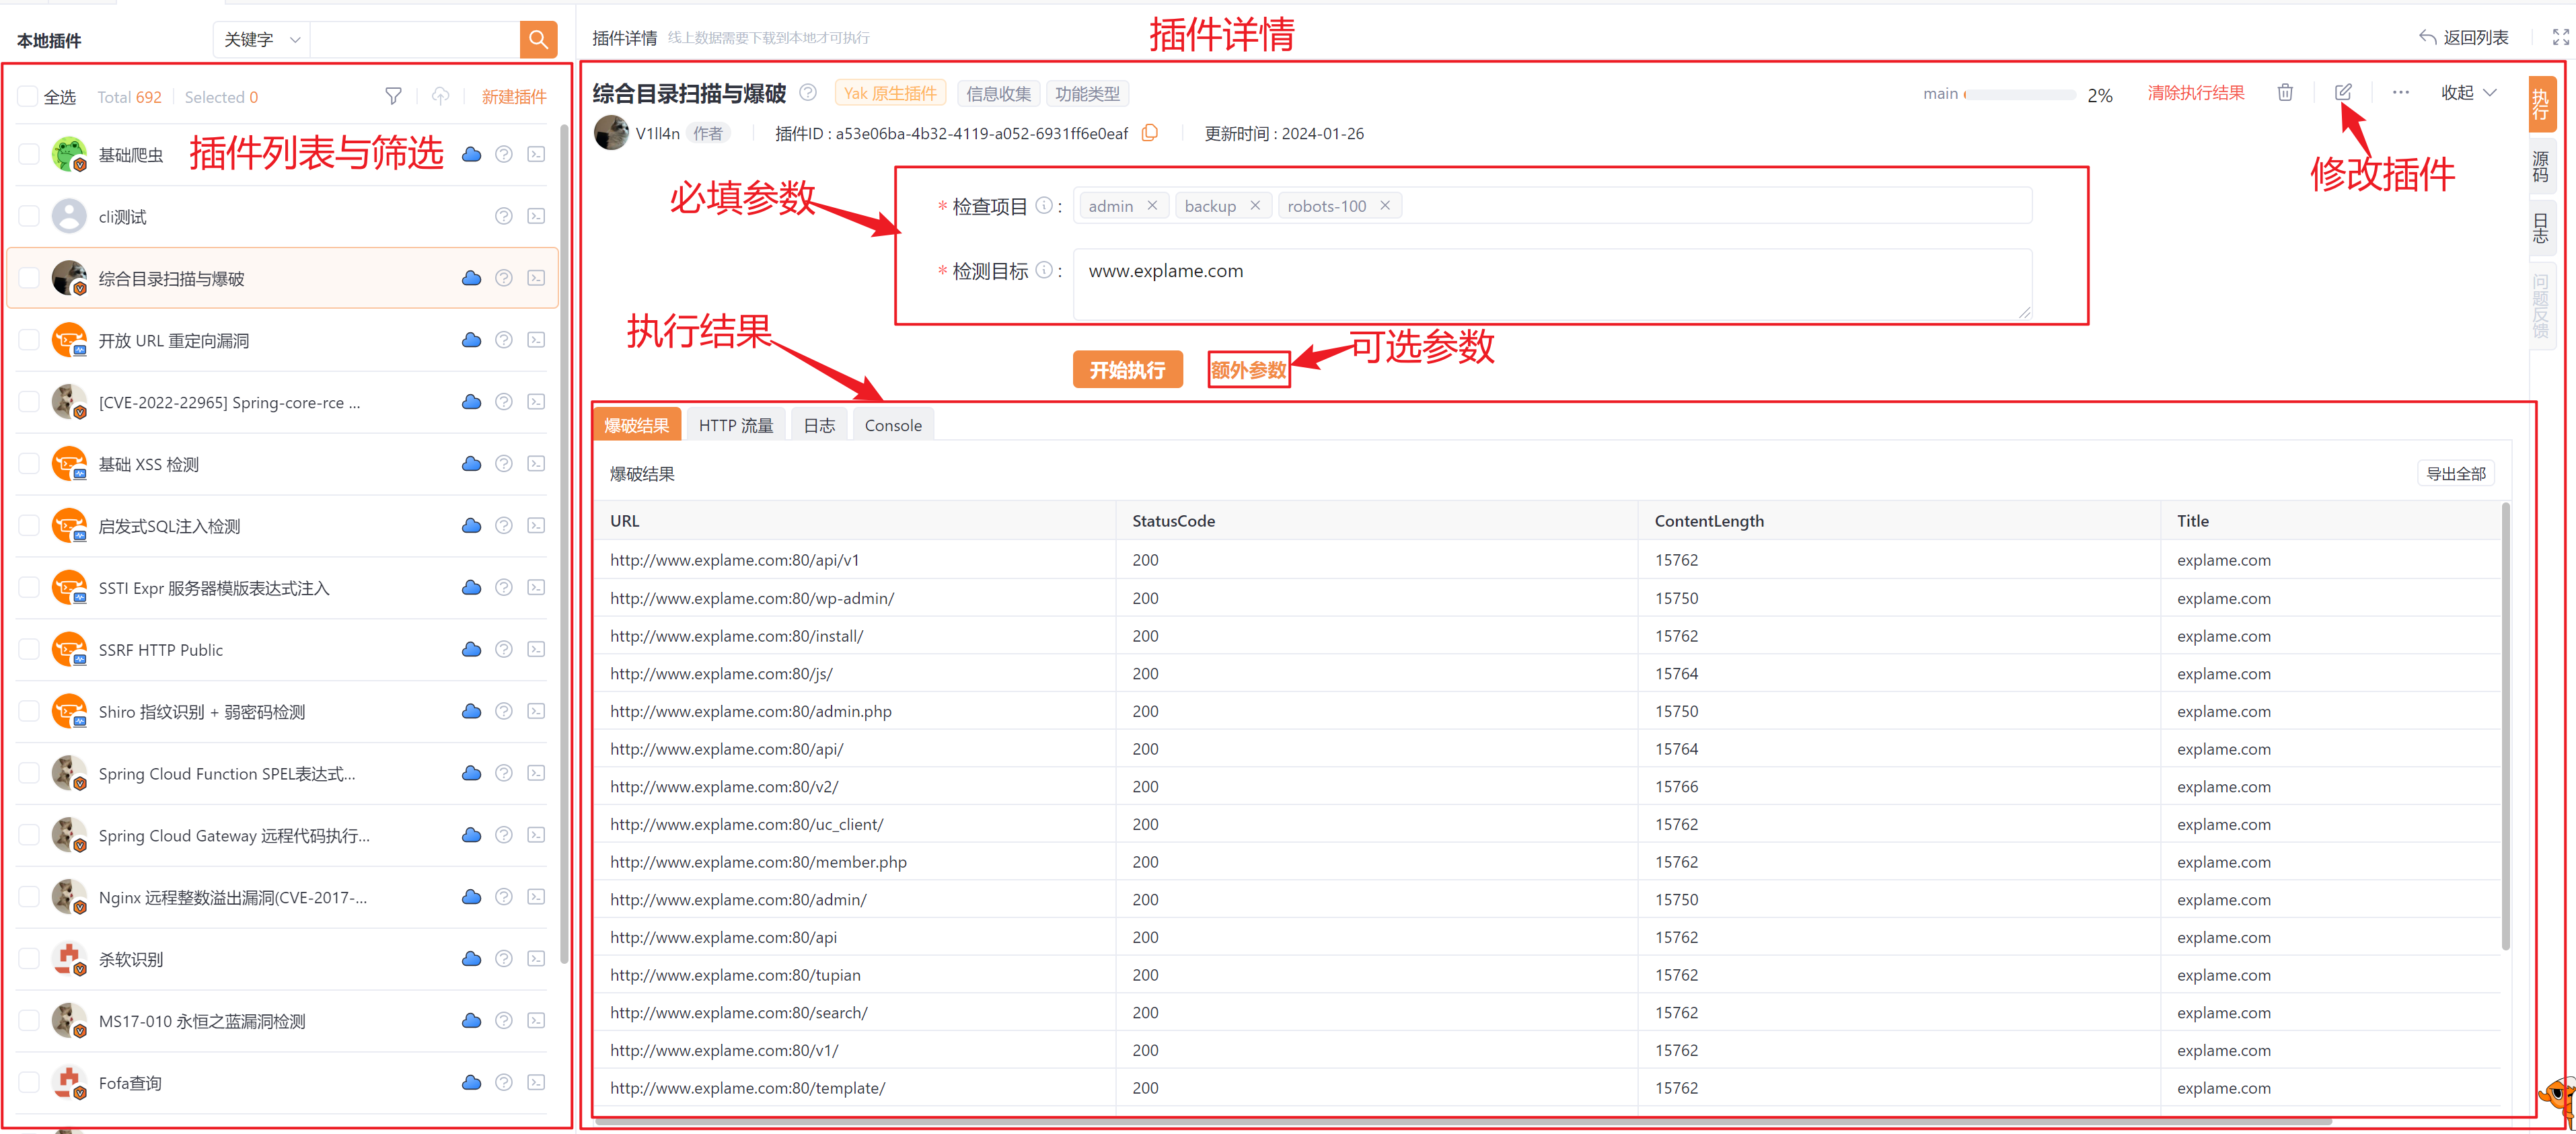The width and height of the screenshot is (2576, 1134).
Task: Click the main execution progress bar
Action: coord(2020,94)
